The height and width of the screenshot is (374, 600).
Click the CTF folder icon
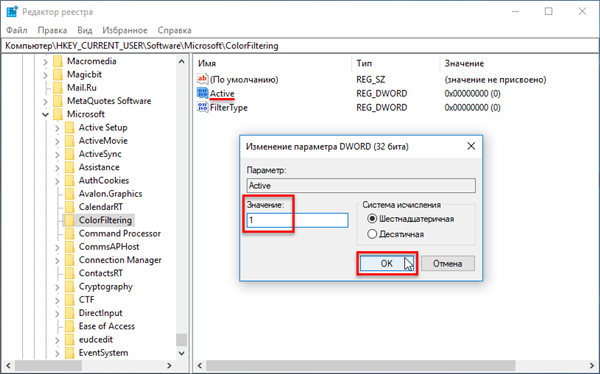[70, 300]
